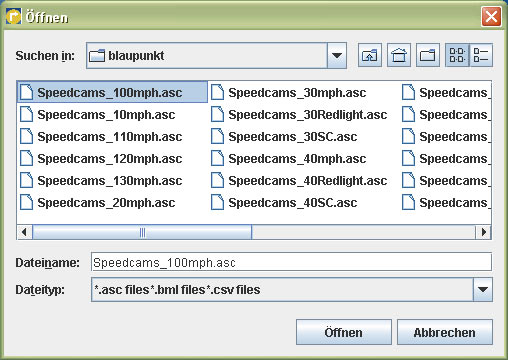Cancel with the Abbrechen button
The image size is (508, 360).
point(445,332)
